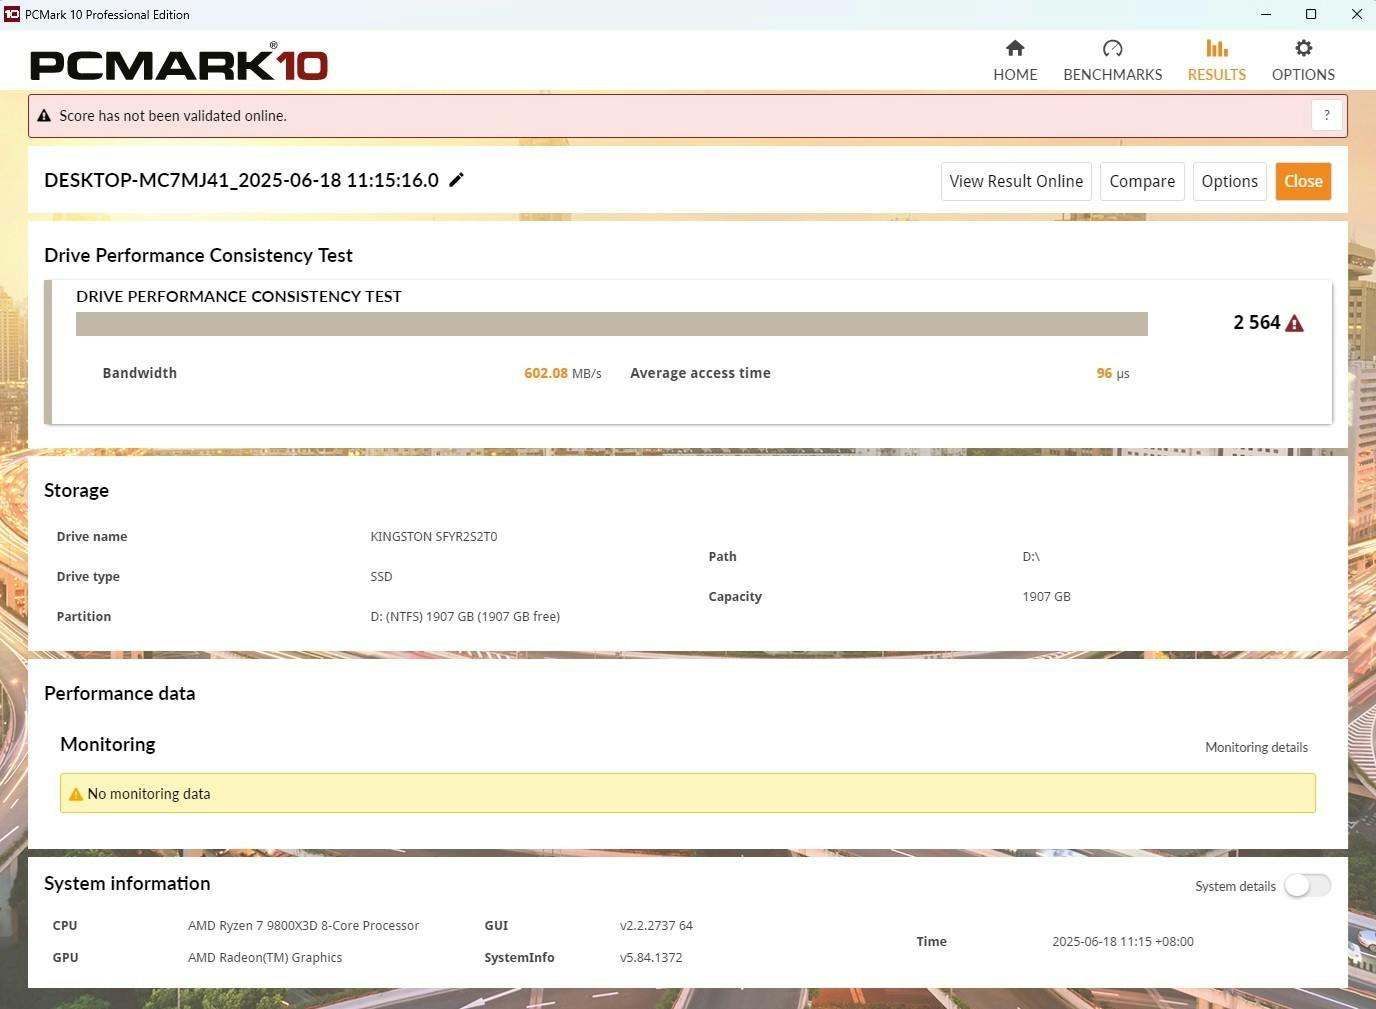Go to the HOME tab label
This screenshot has height=1009, width=1376.
(1015, 75)
